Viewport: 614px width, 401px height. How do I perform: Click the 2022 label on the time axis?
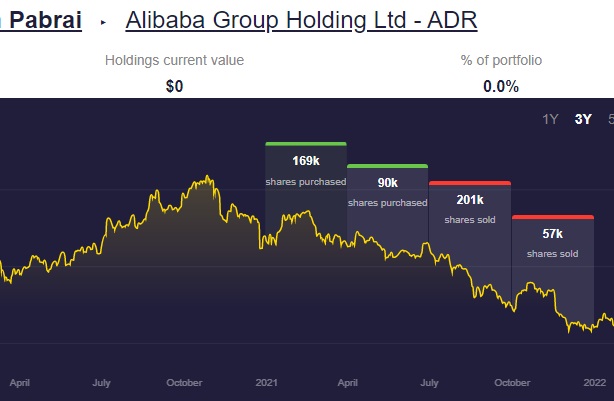point(595,382)
